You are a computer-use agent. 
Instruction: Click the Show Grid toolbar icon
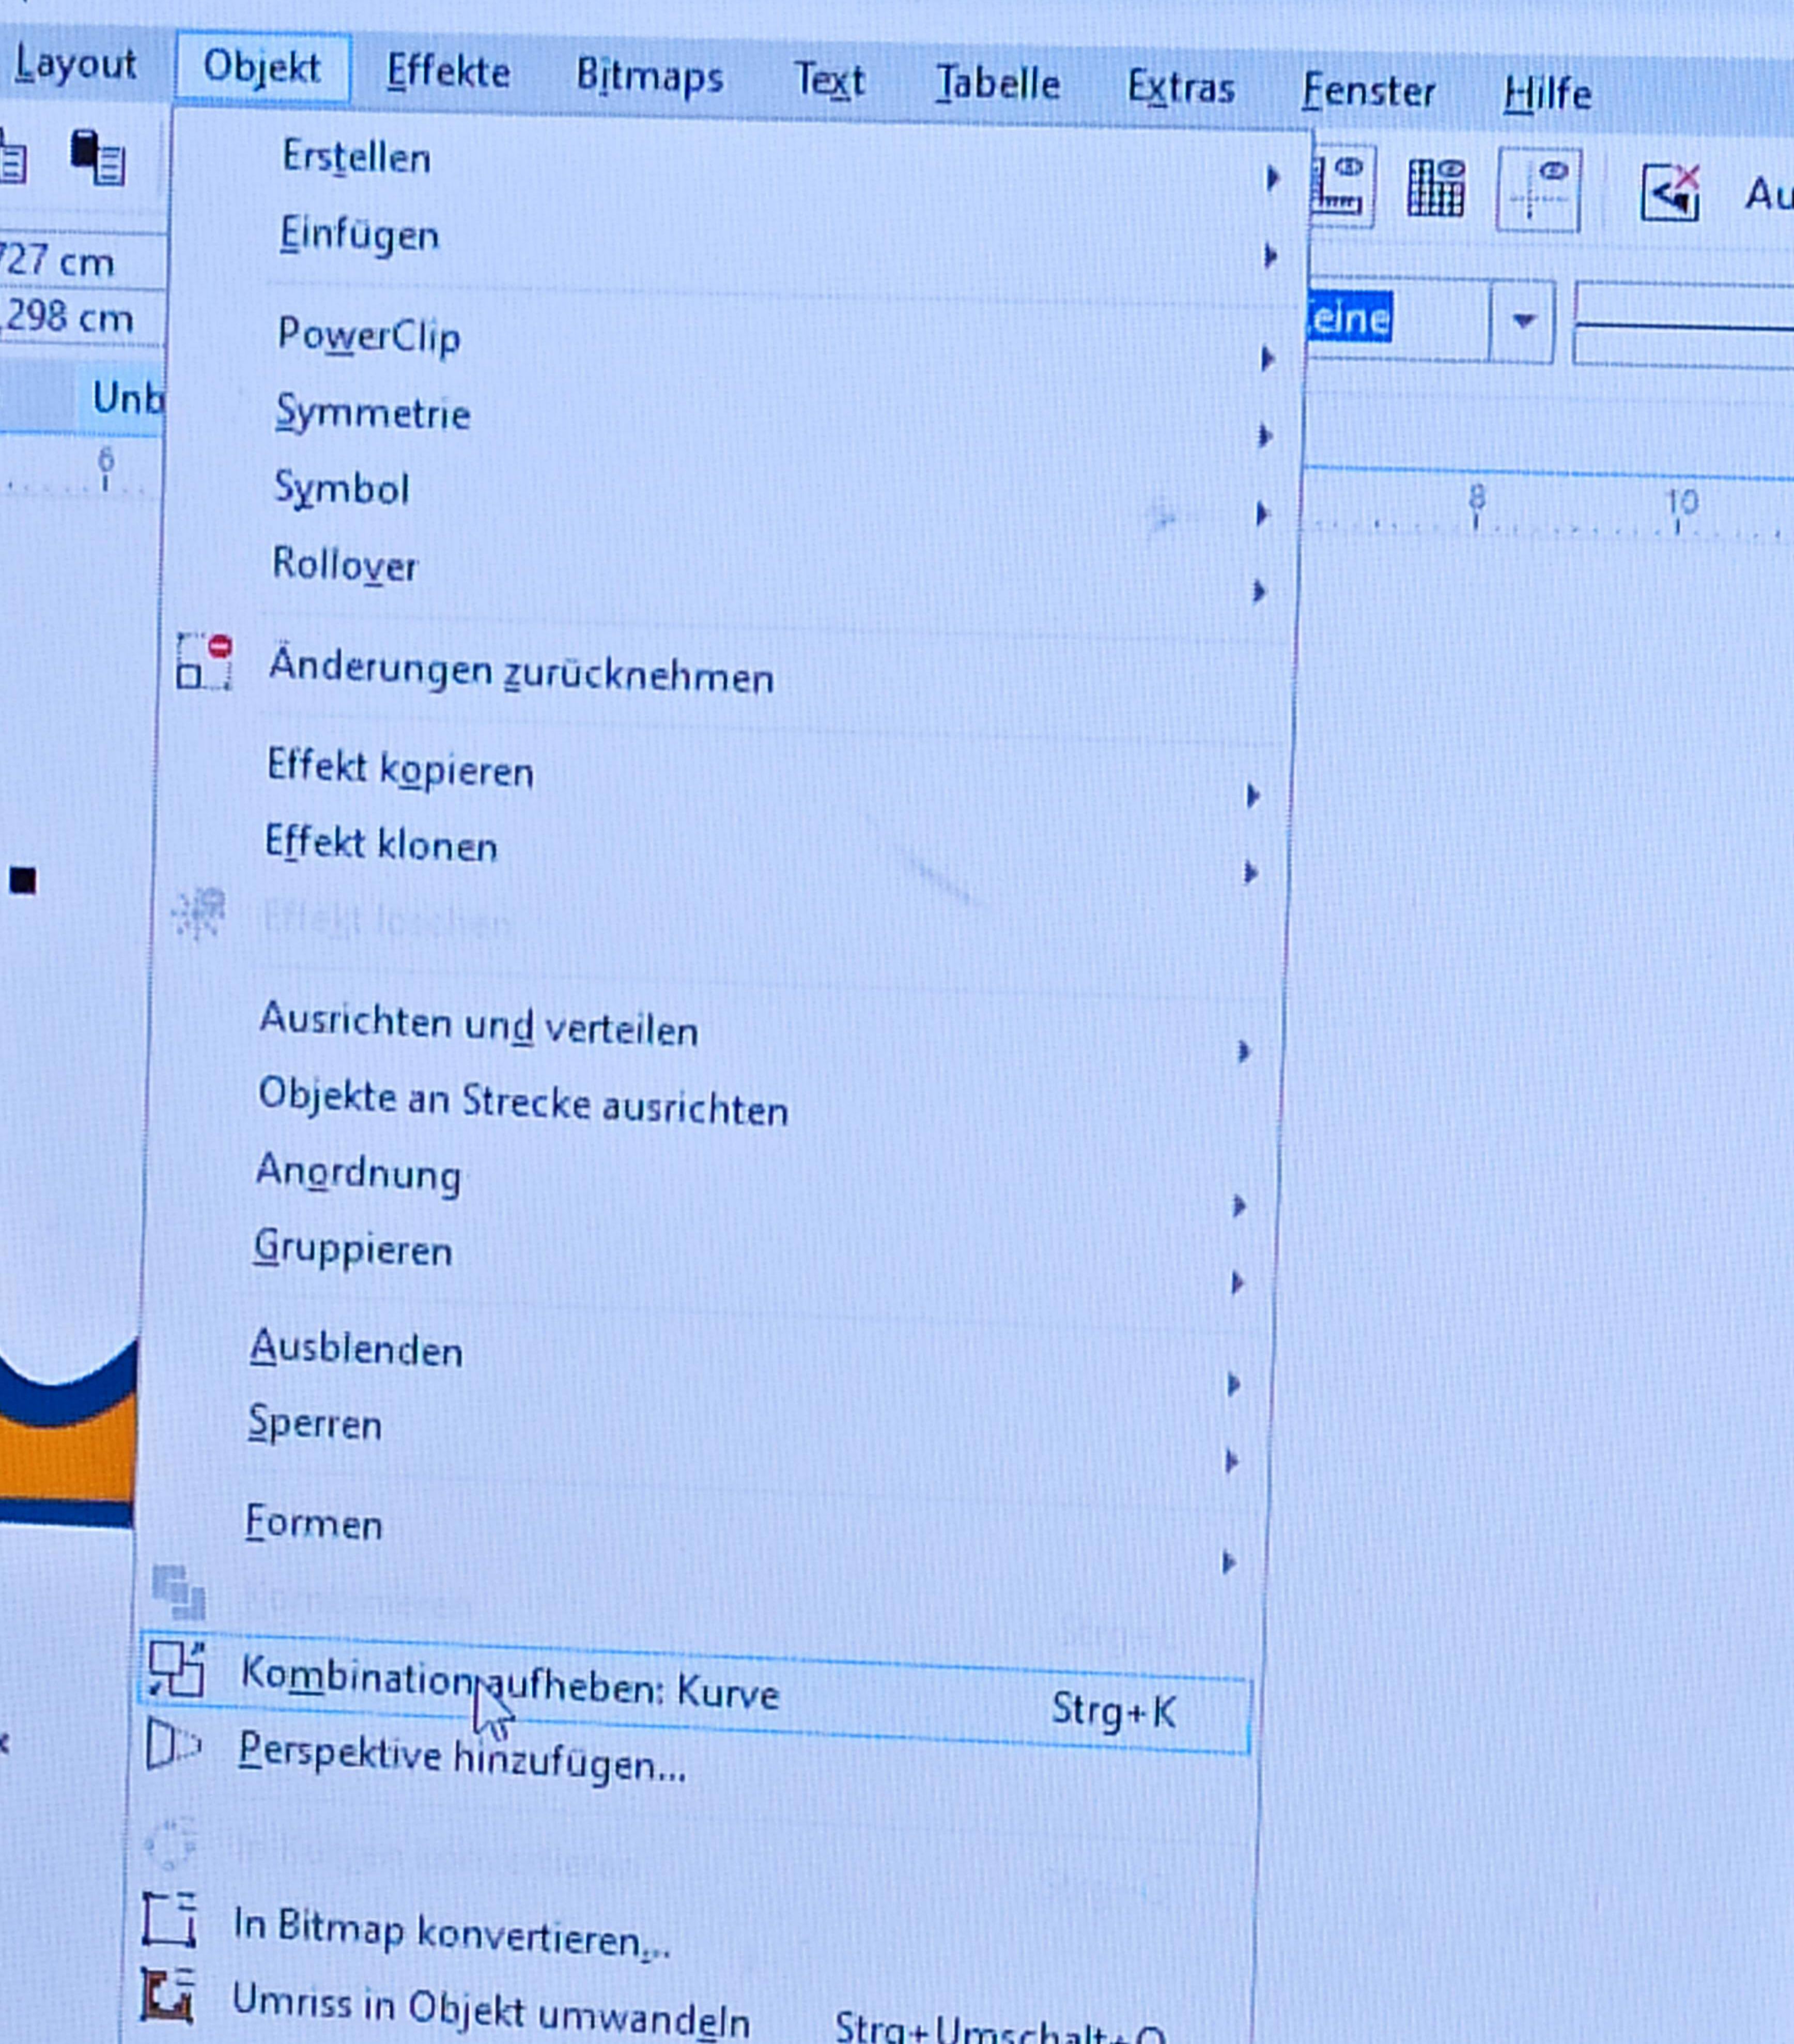[1436, 188]
